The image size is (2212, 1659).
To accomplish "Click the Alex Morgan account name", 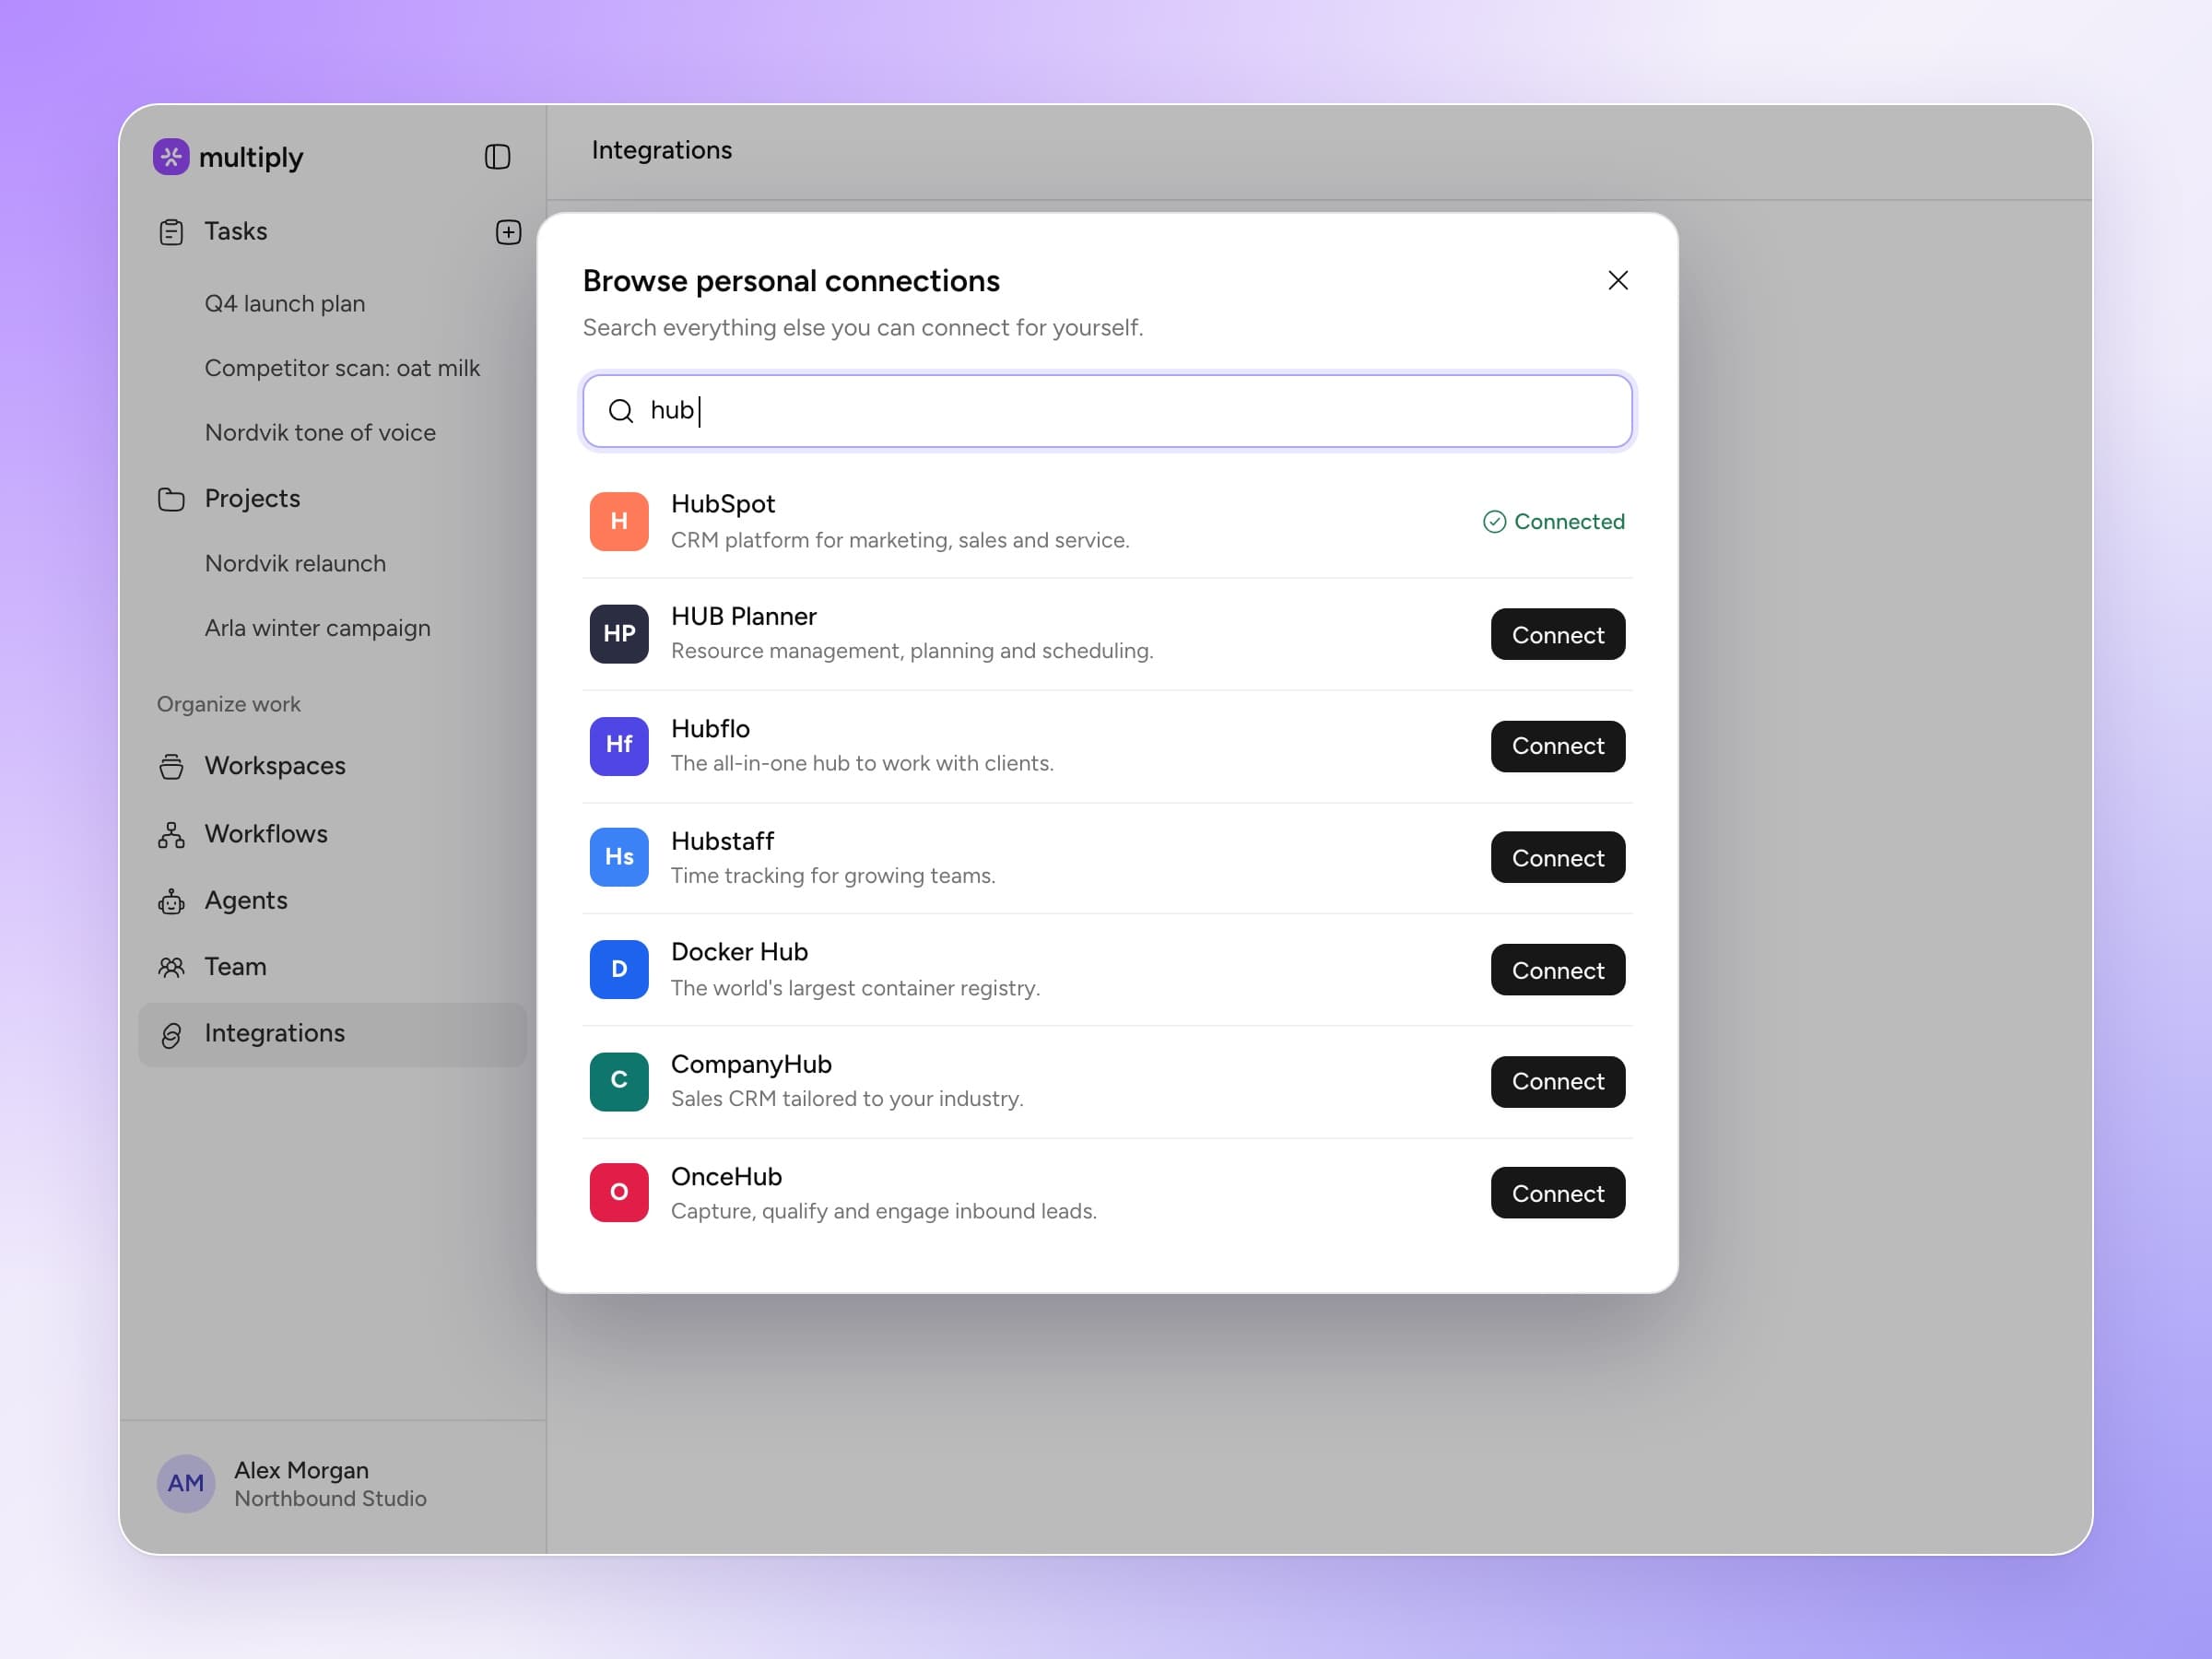I will [301, 1470].
